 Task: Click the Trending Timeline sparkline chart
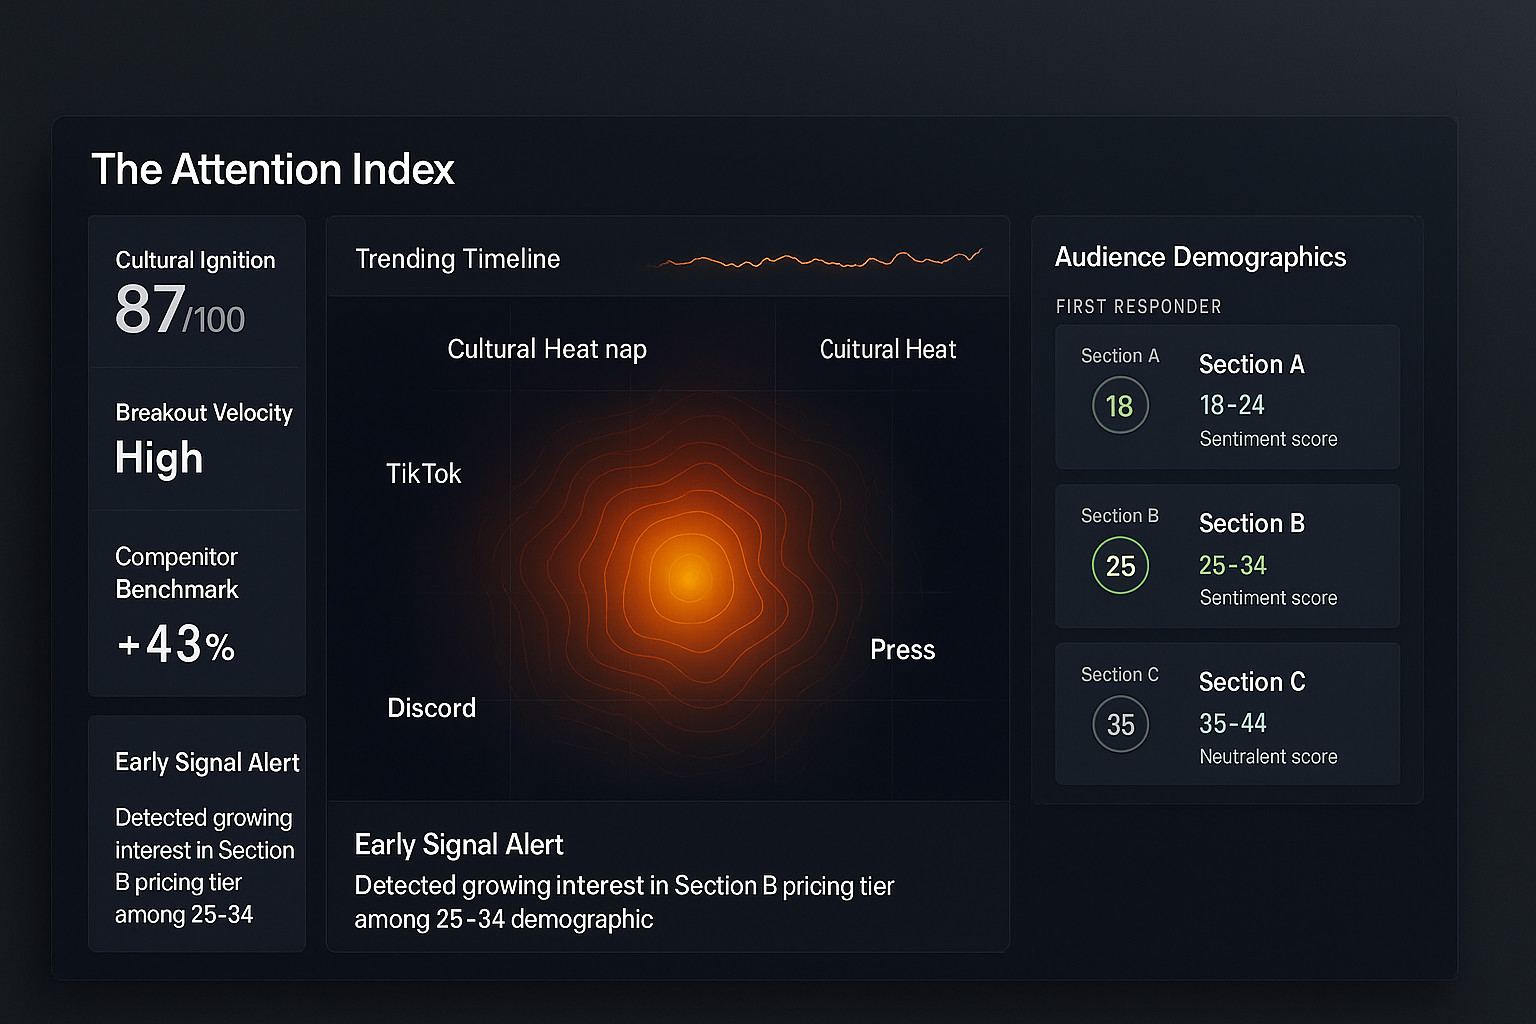pyautogui.click(x=818, y=260)
